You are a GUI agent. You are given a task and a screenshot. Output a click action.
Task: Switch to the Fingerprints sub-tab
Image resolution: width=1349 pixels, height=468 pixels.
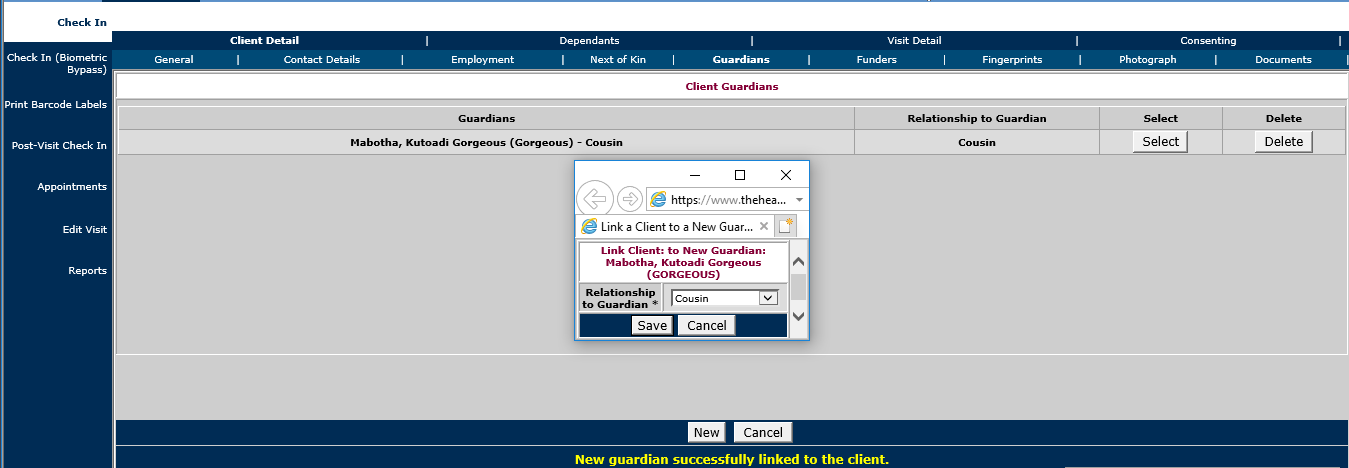1012,60
